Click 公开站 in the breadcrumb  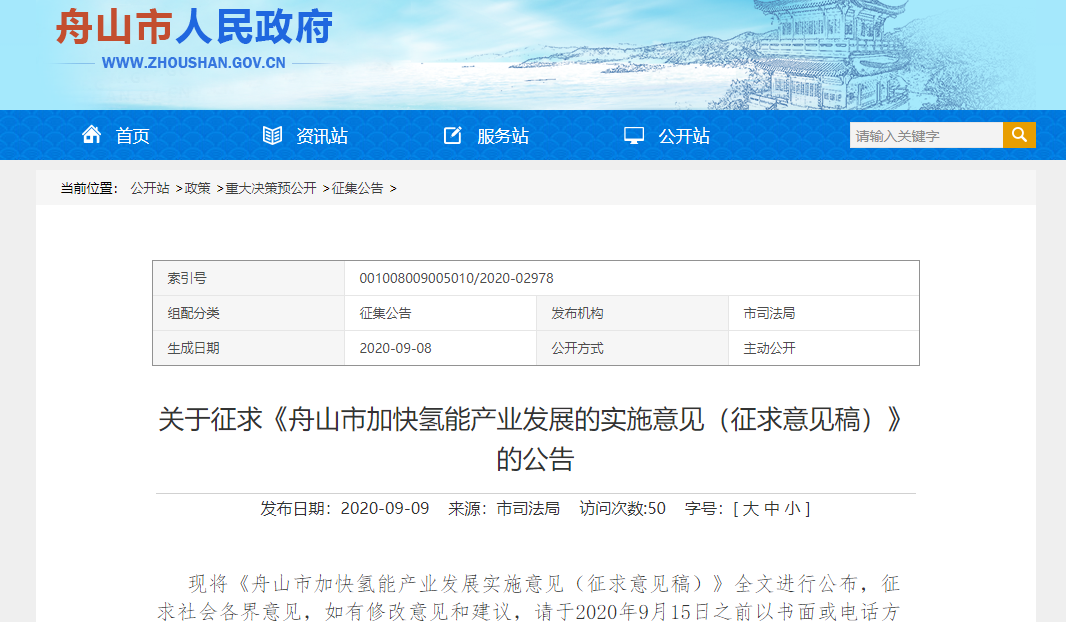pyautogui.click(x=150, y=188)
